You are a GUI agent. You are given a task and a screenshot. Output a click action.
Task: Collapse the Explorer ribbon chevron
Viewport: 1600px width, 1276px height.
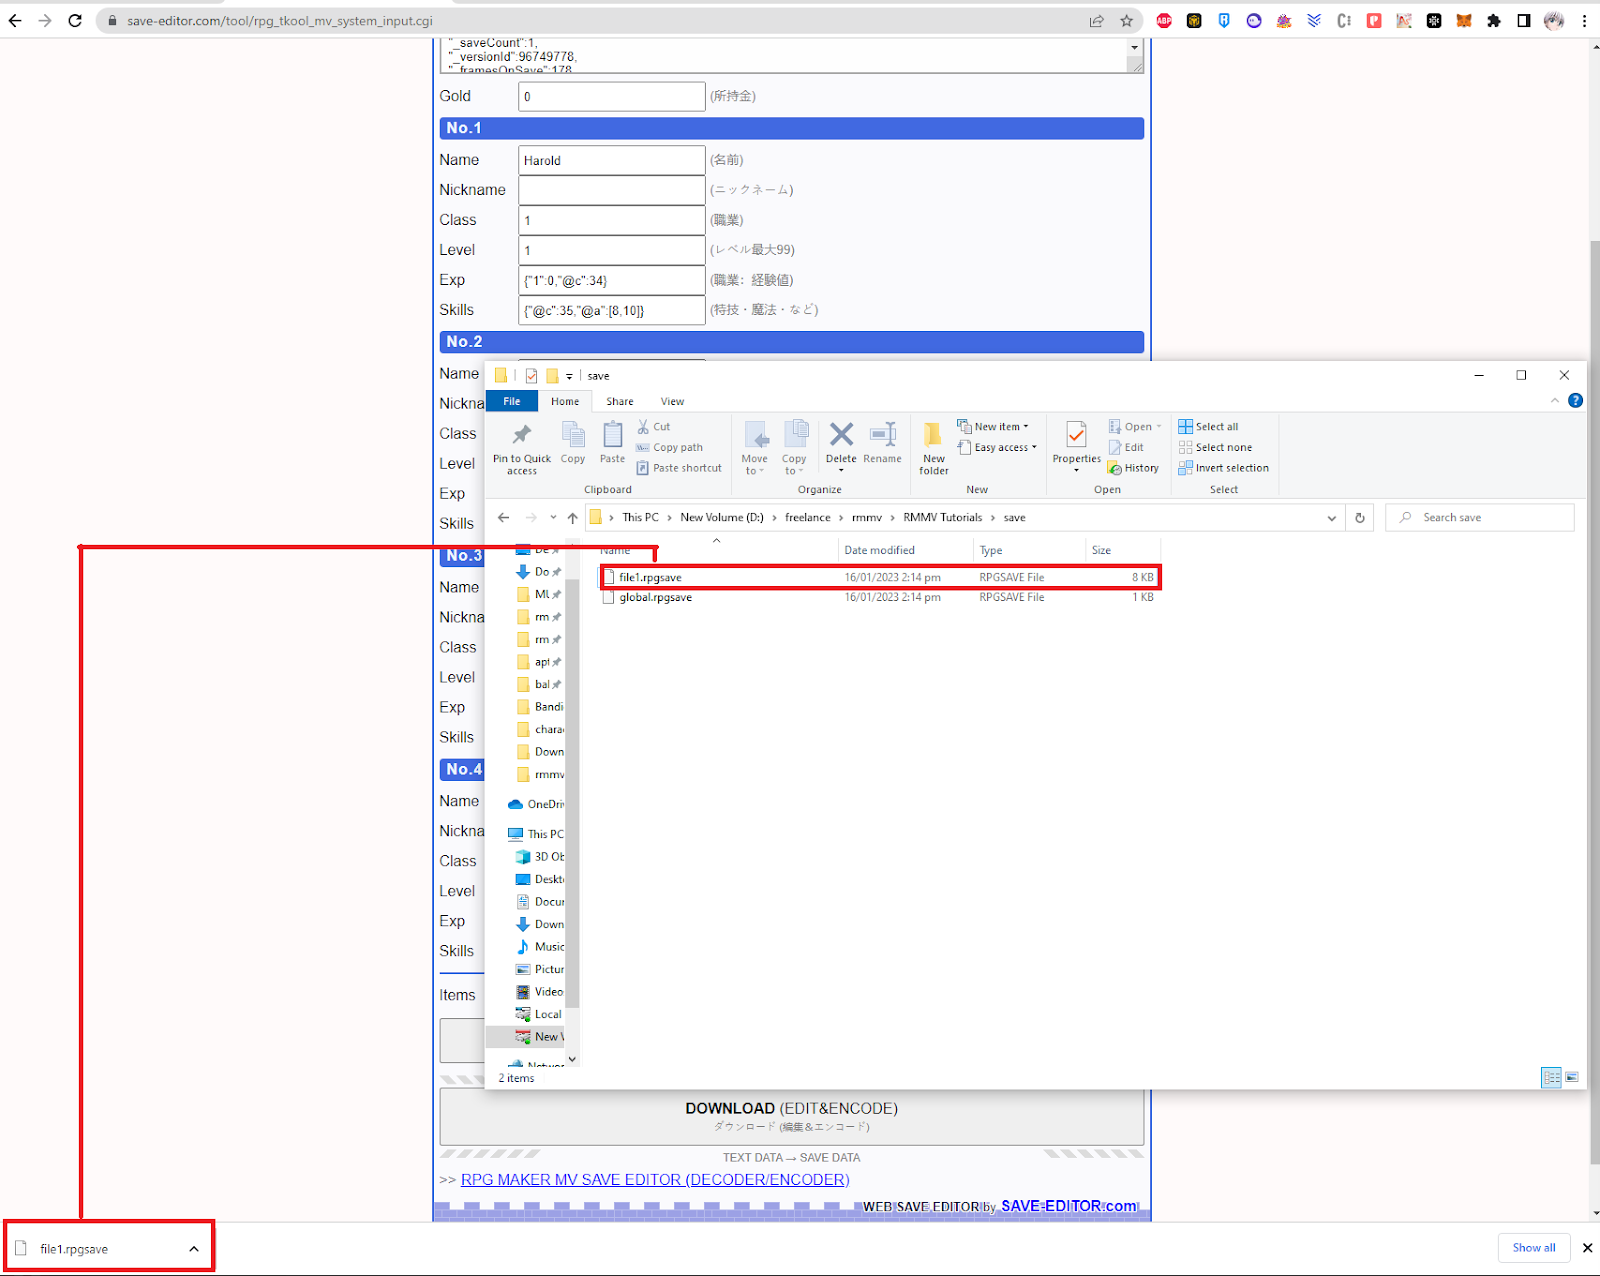[x=1554, y=400]
